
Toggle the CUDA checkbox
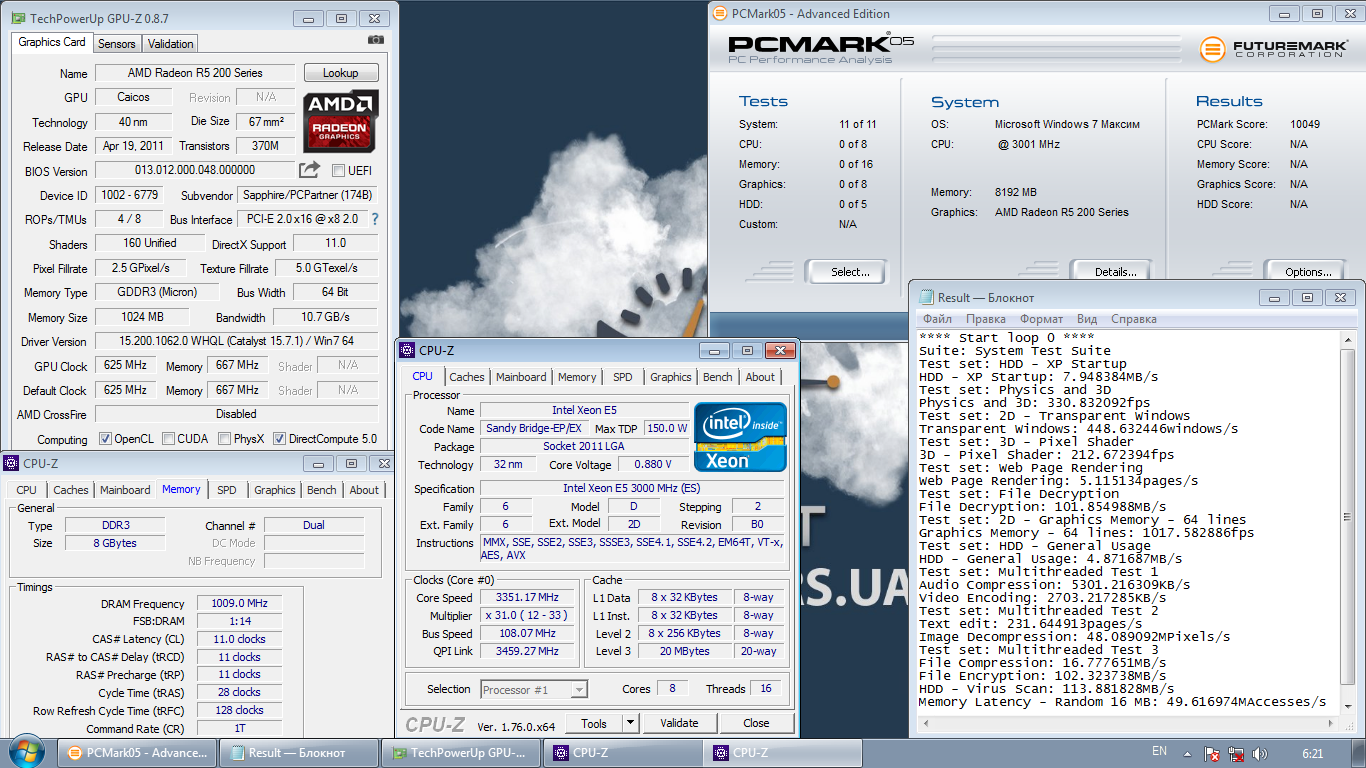coord(169,439)
